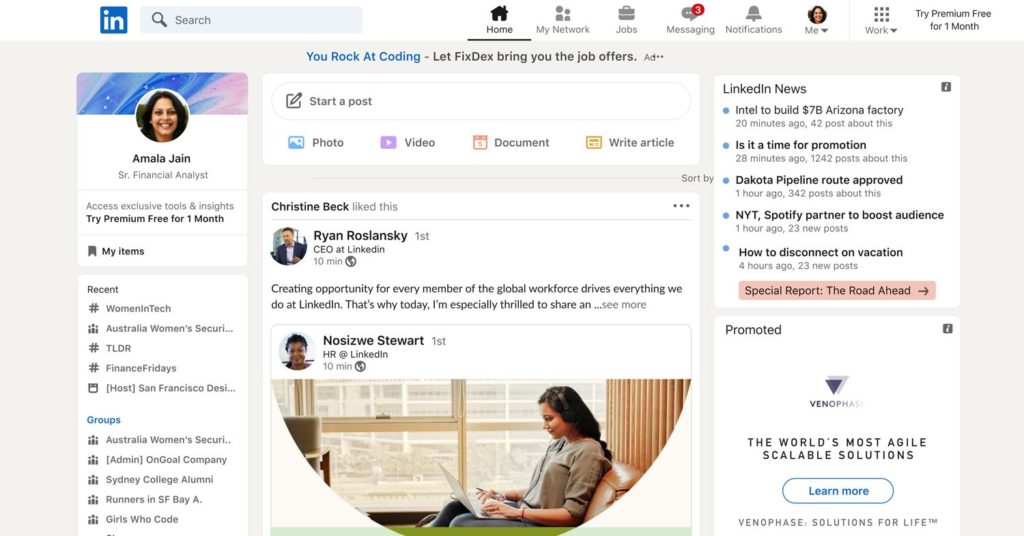The width and height of the screenshot is (1024, 536).
Task: Click the Recent heading in the sidebar
Action: pos(103,289)
